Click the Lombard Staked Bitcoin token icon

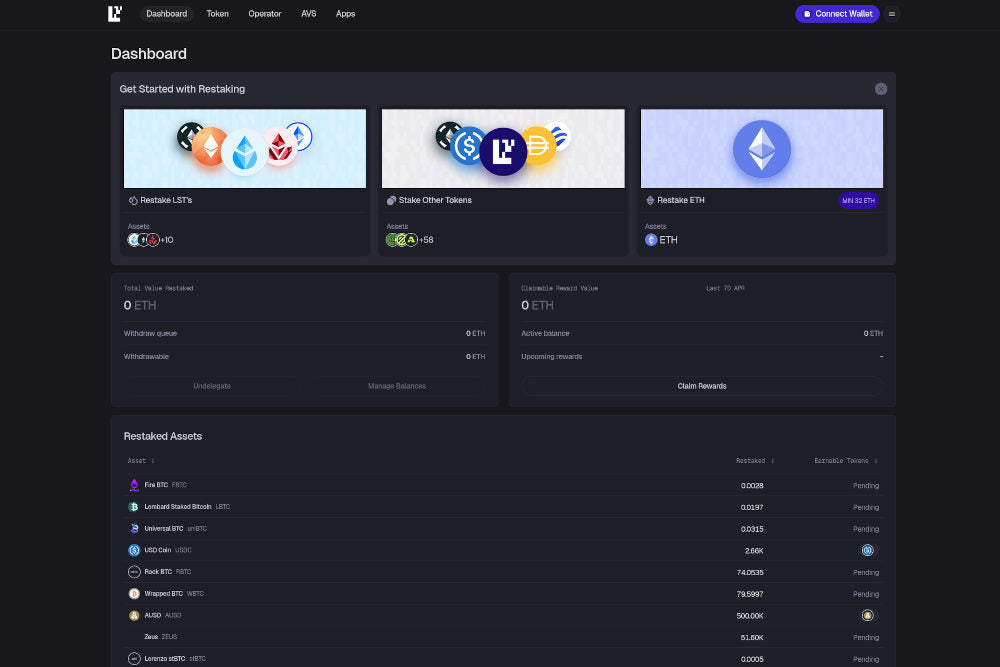coord(134,507)
